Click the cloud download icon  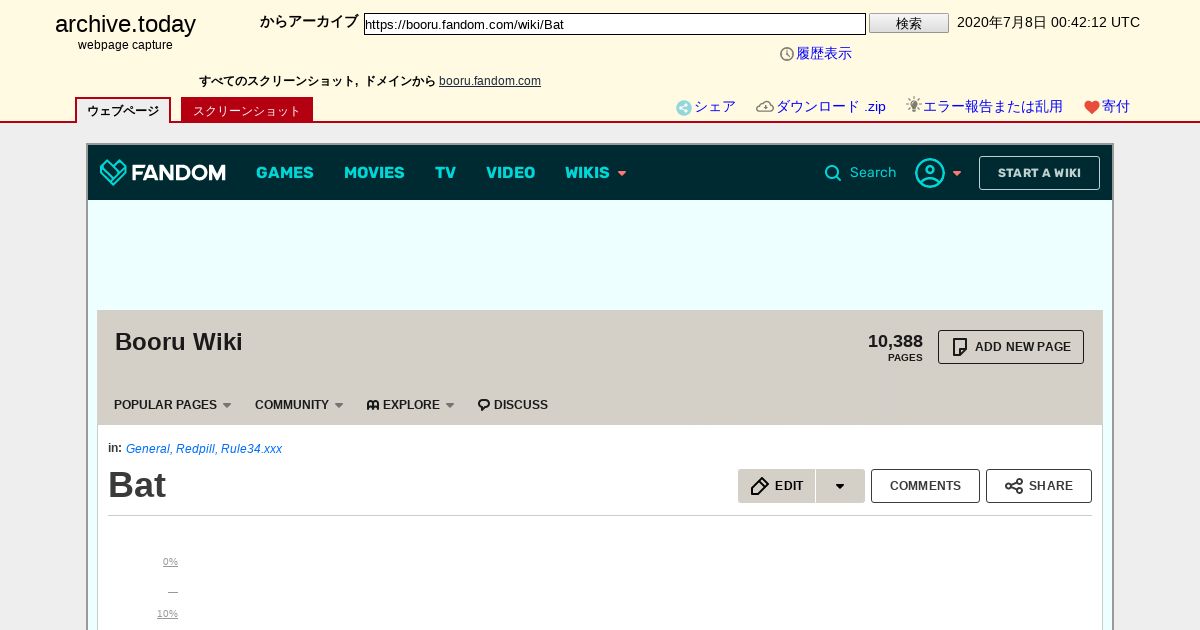pyautogui.click(x=765, y=107)
